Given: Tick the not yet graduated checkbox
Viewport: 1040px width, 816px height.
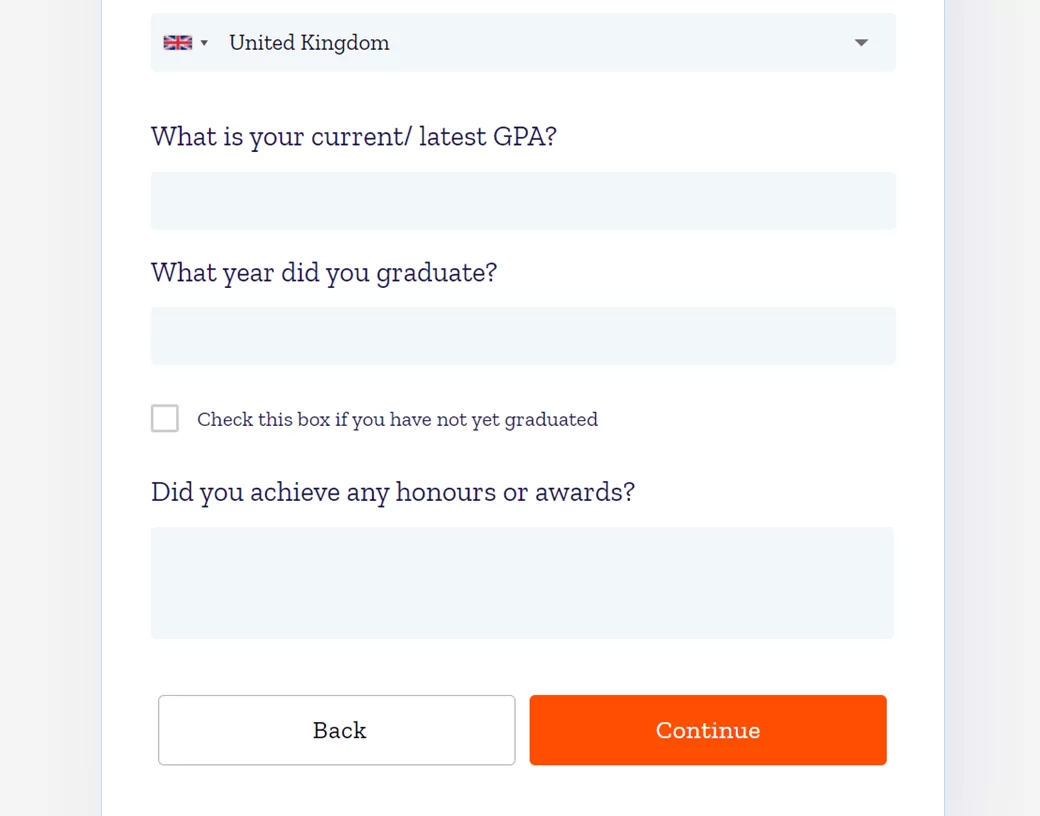Looking at the screenshot, I should pyautogui.click(x=165, y=418).
